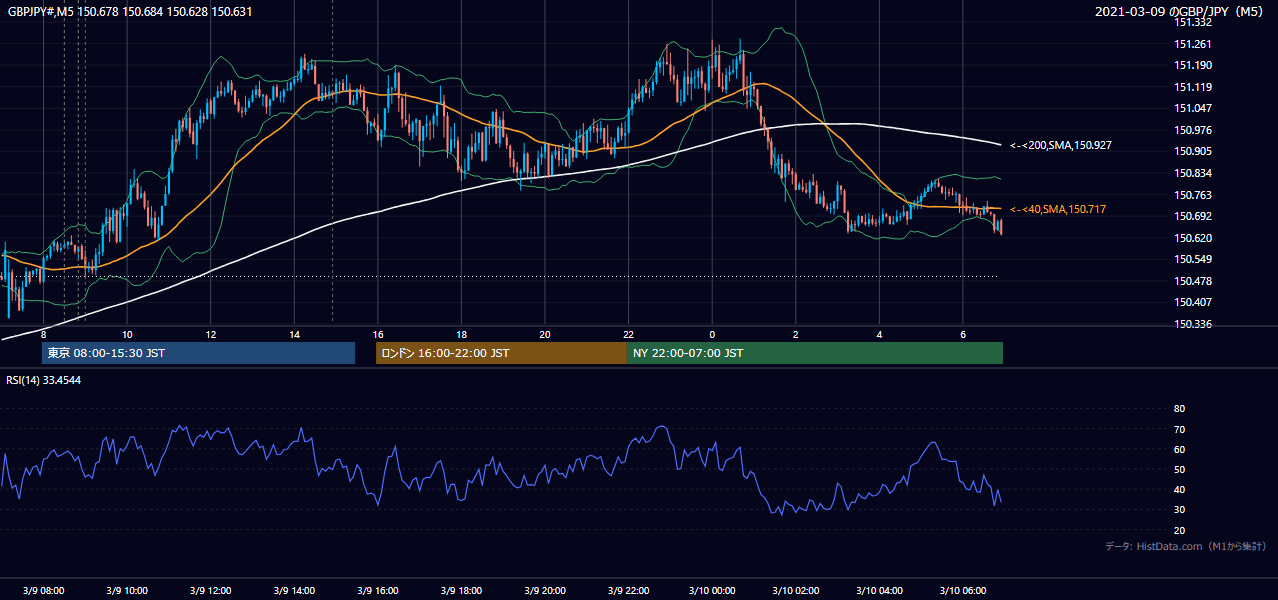Click the NY 22:00-07:00 JST session bar
This screenshot has height=600, width=1278.
815,353
